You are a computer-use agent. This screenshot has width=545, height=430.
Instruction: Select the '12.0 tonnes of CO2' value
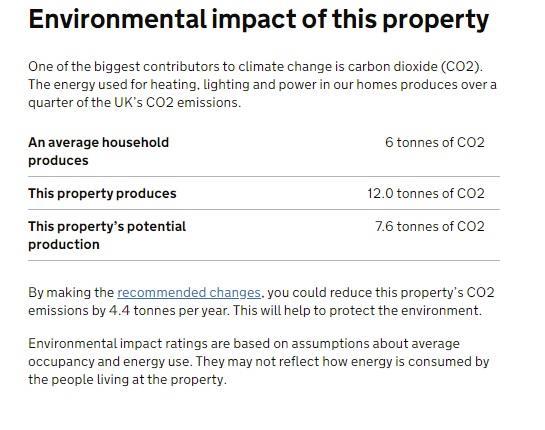[426, 194]
